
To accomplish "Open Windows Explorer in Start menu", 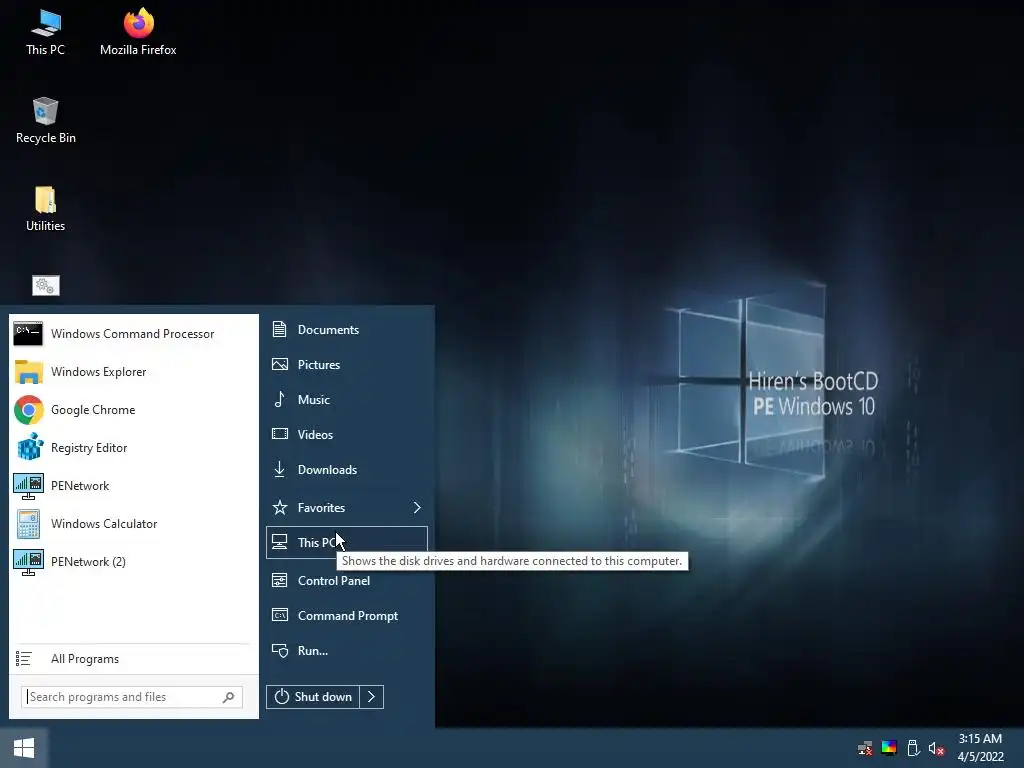I will click(x=134, y=372).
